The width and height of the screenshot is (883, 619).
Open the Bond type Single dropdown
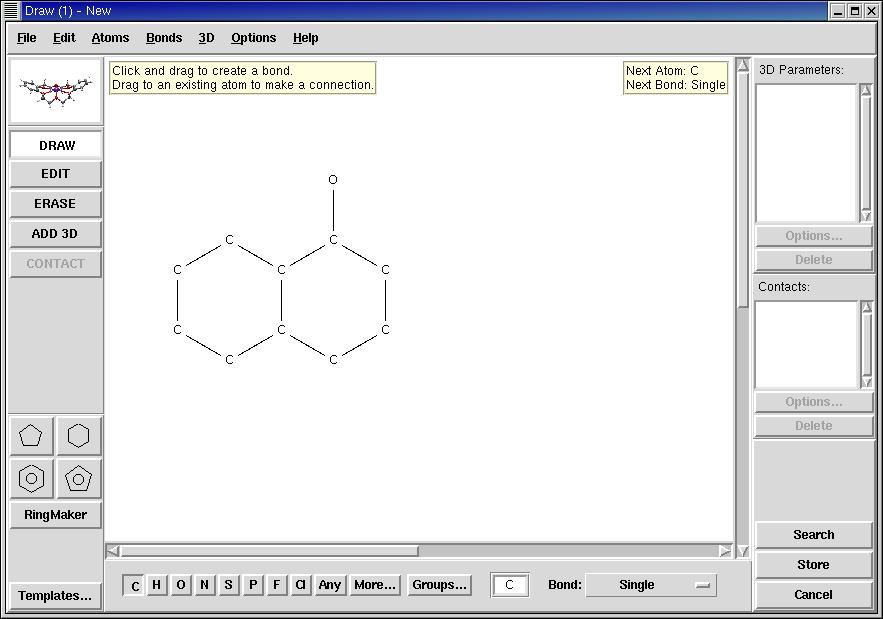click(650, 585)
